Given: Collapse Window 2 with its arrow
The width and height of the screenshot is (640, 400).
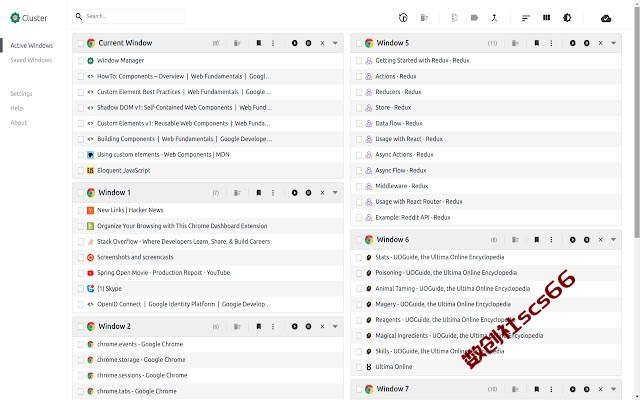Looking at the screenshot, I should 335,327.
